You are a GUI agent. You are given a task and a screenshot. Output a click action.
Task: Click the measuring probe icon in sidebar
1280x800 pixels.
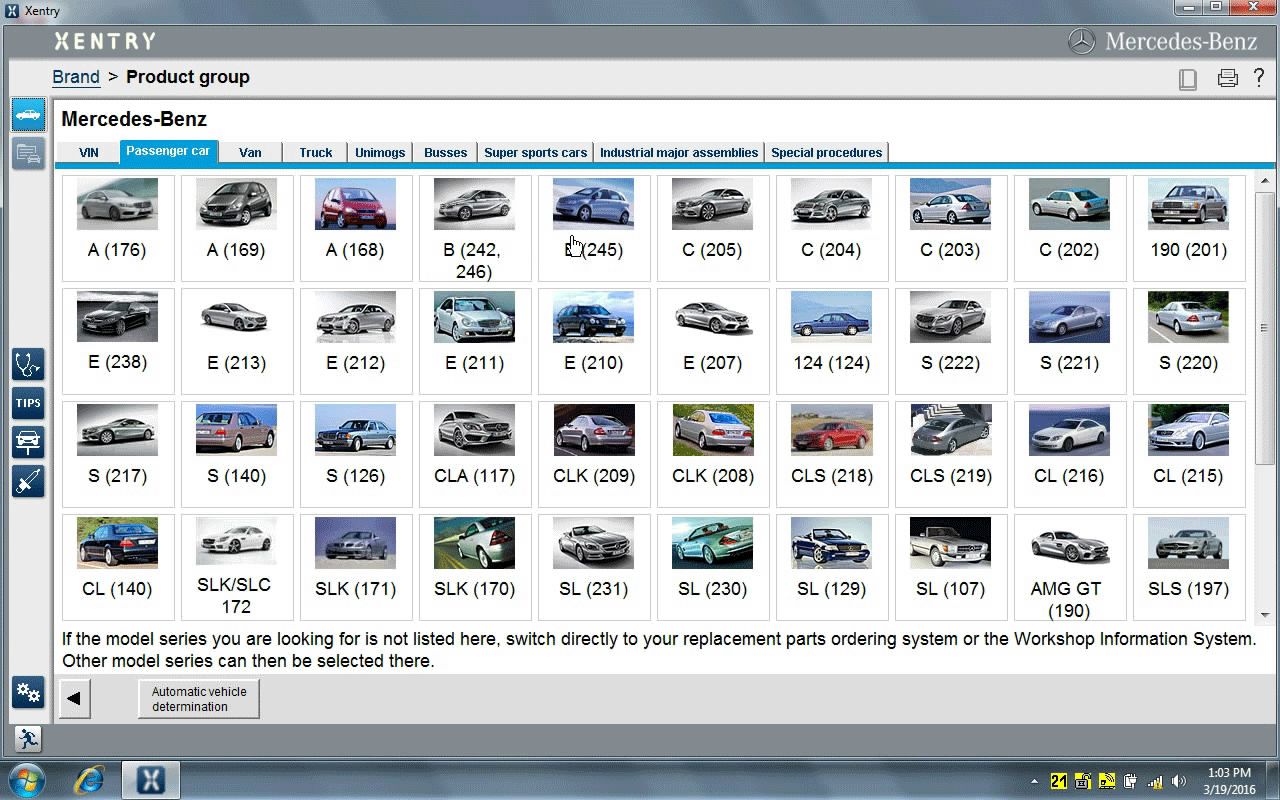point(28,481)
